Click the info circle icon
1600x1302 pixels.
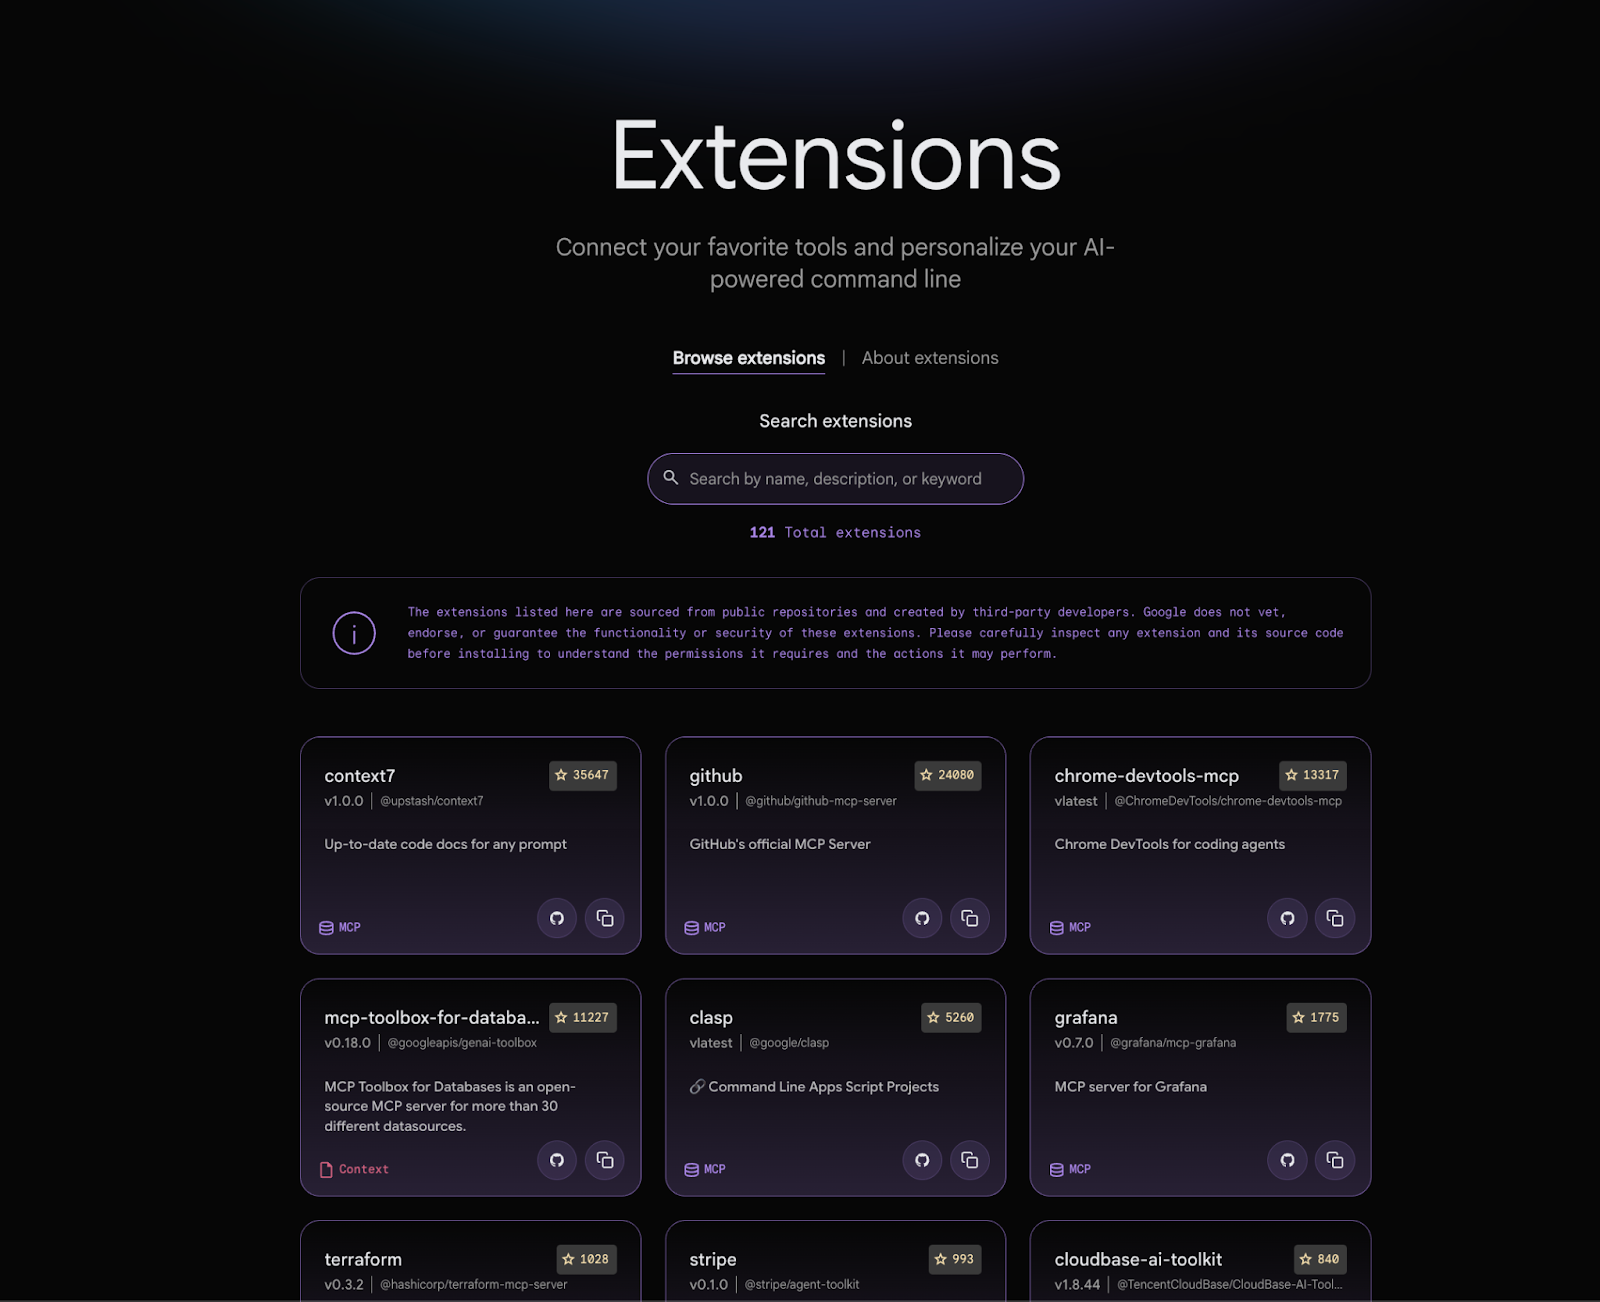(x=354, y=633)
